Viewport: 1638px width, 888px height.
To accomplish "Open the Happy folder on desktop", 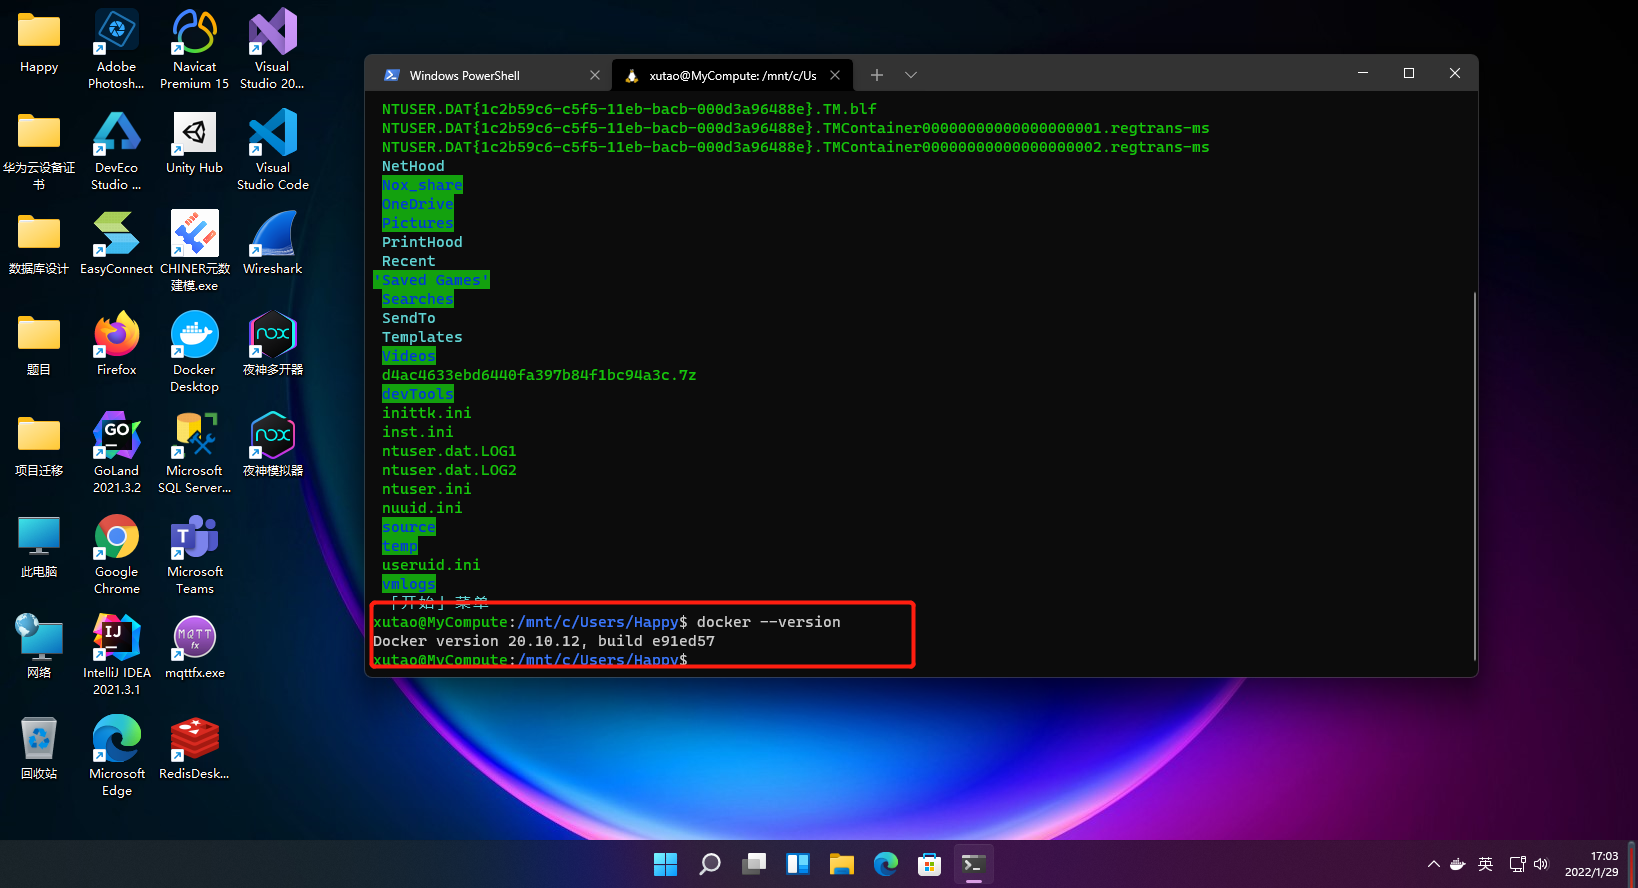I will 39,42.
